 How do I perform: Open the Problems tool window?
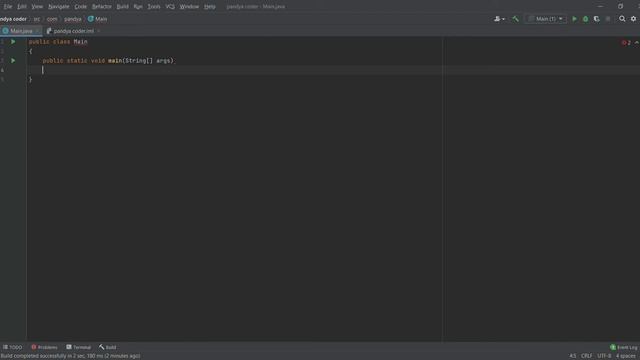point(44,347)
